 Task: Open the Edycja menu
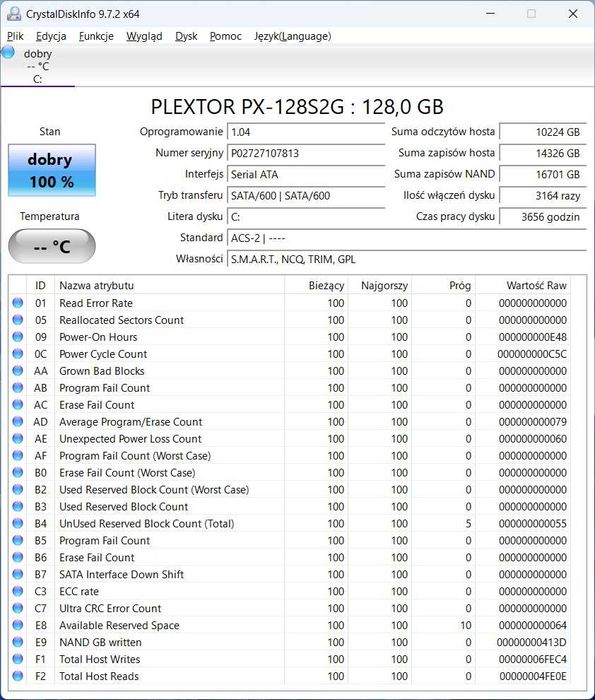(51, 36)
